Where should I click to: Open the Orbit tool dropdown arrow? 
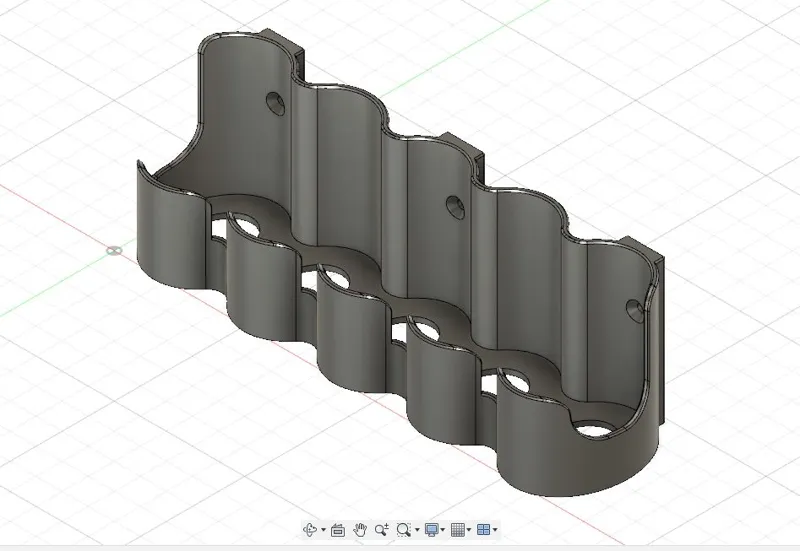[323, 530]
